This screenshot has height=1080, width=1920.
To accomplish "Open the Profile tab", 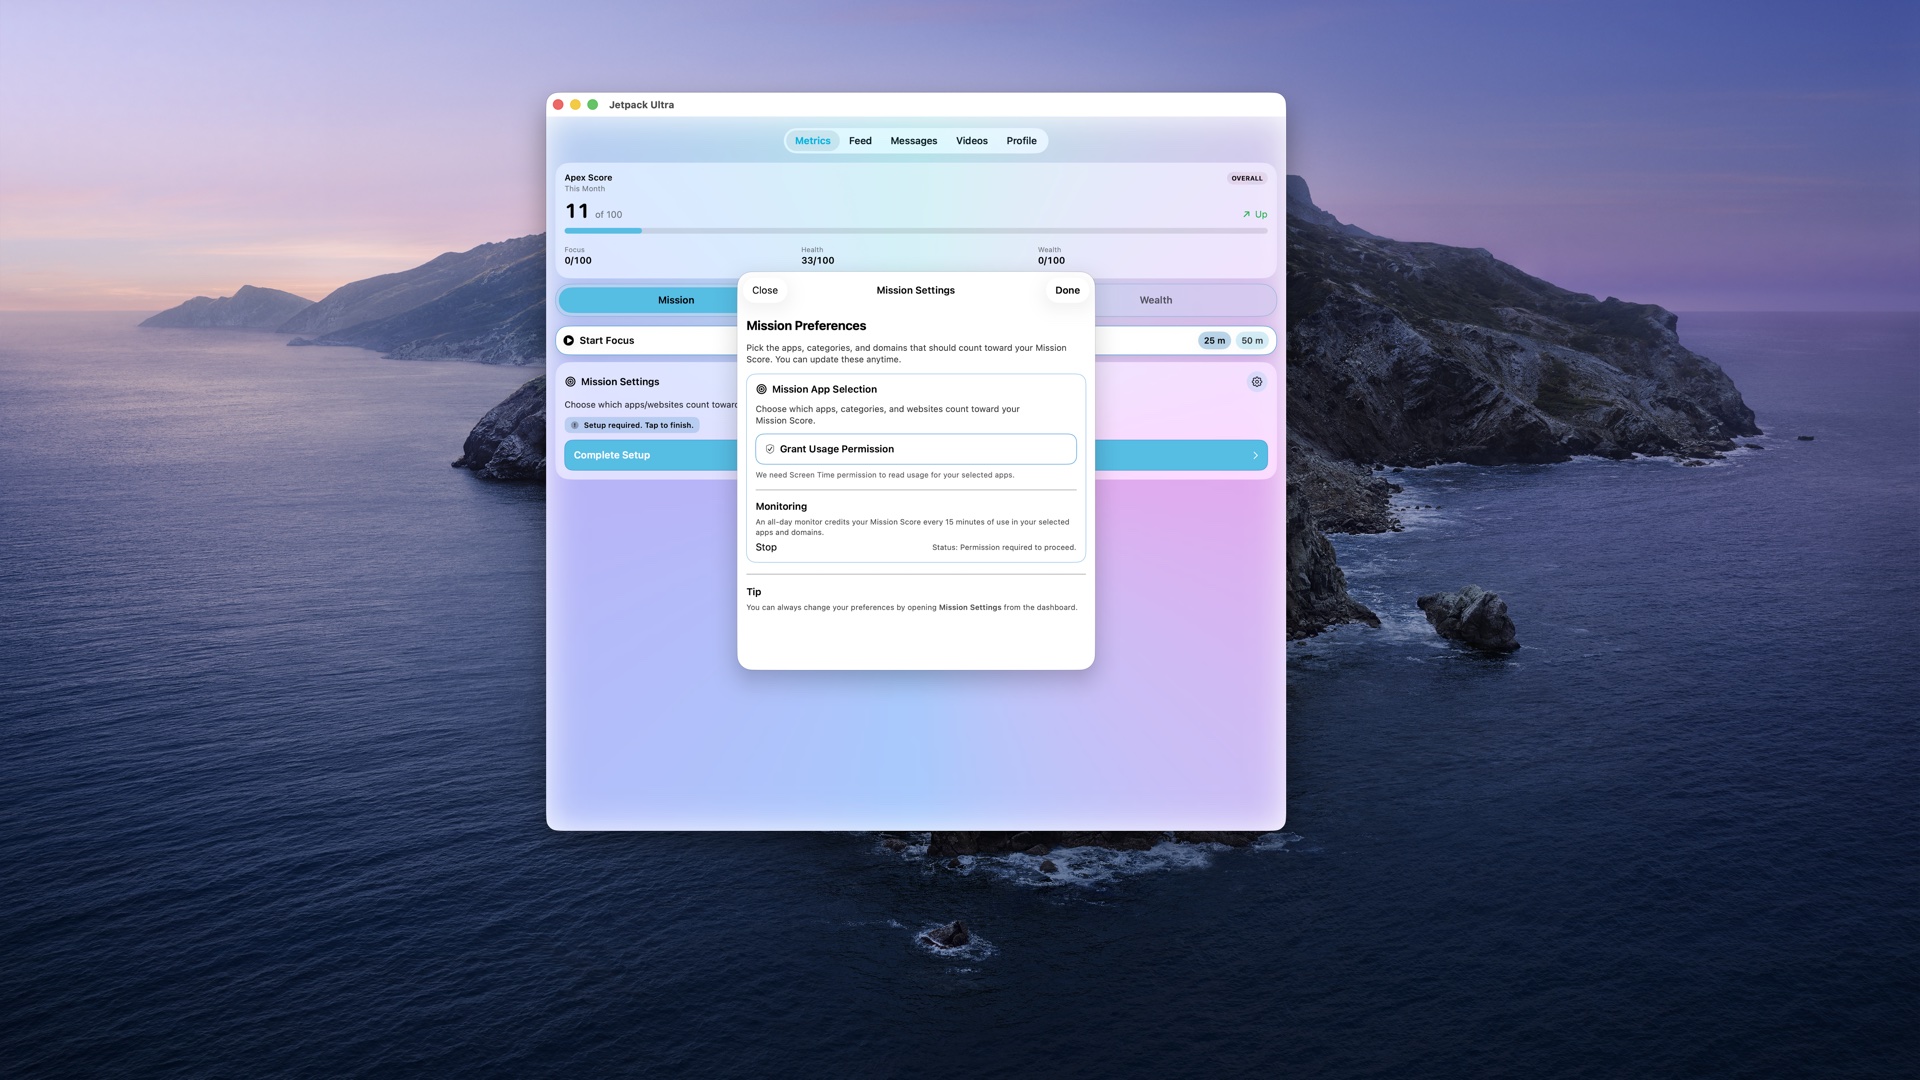I will pos(1021,141).
